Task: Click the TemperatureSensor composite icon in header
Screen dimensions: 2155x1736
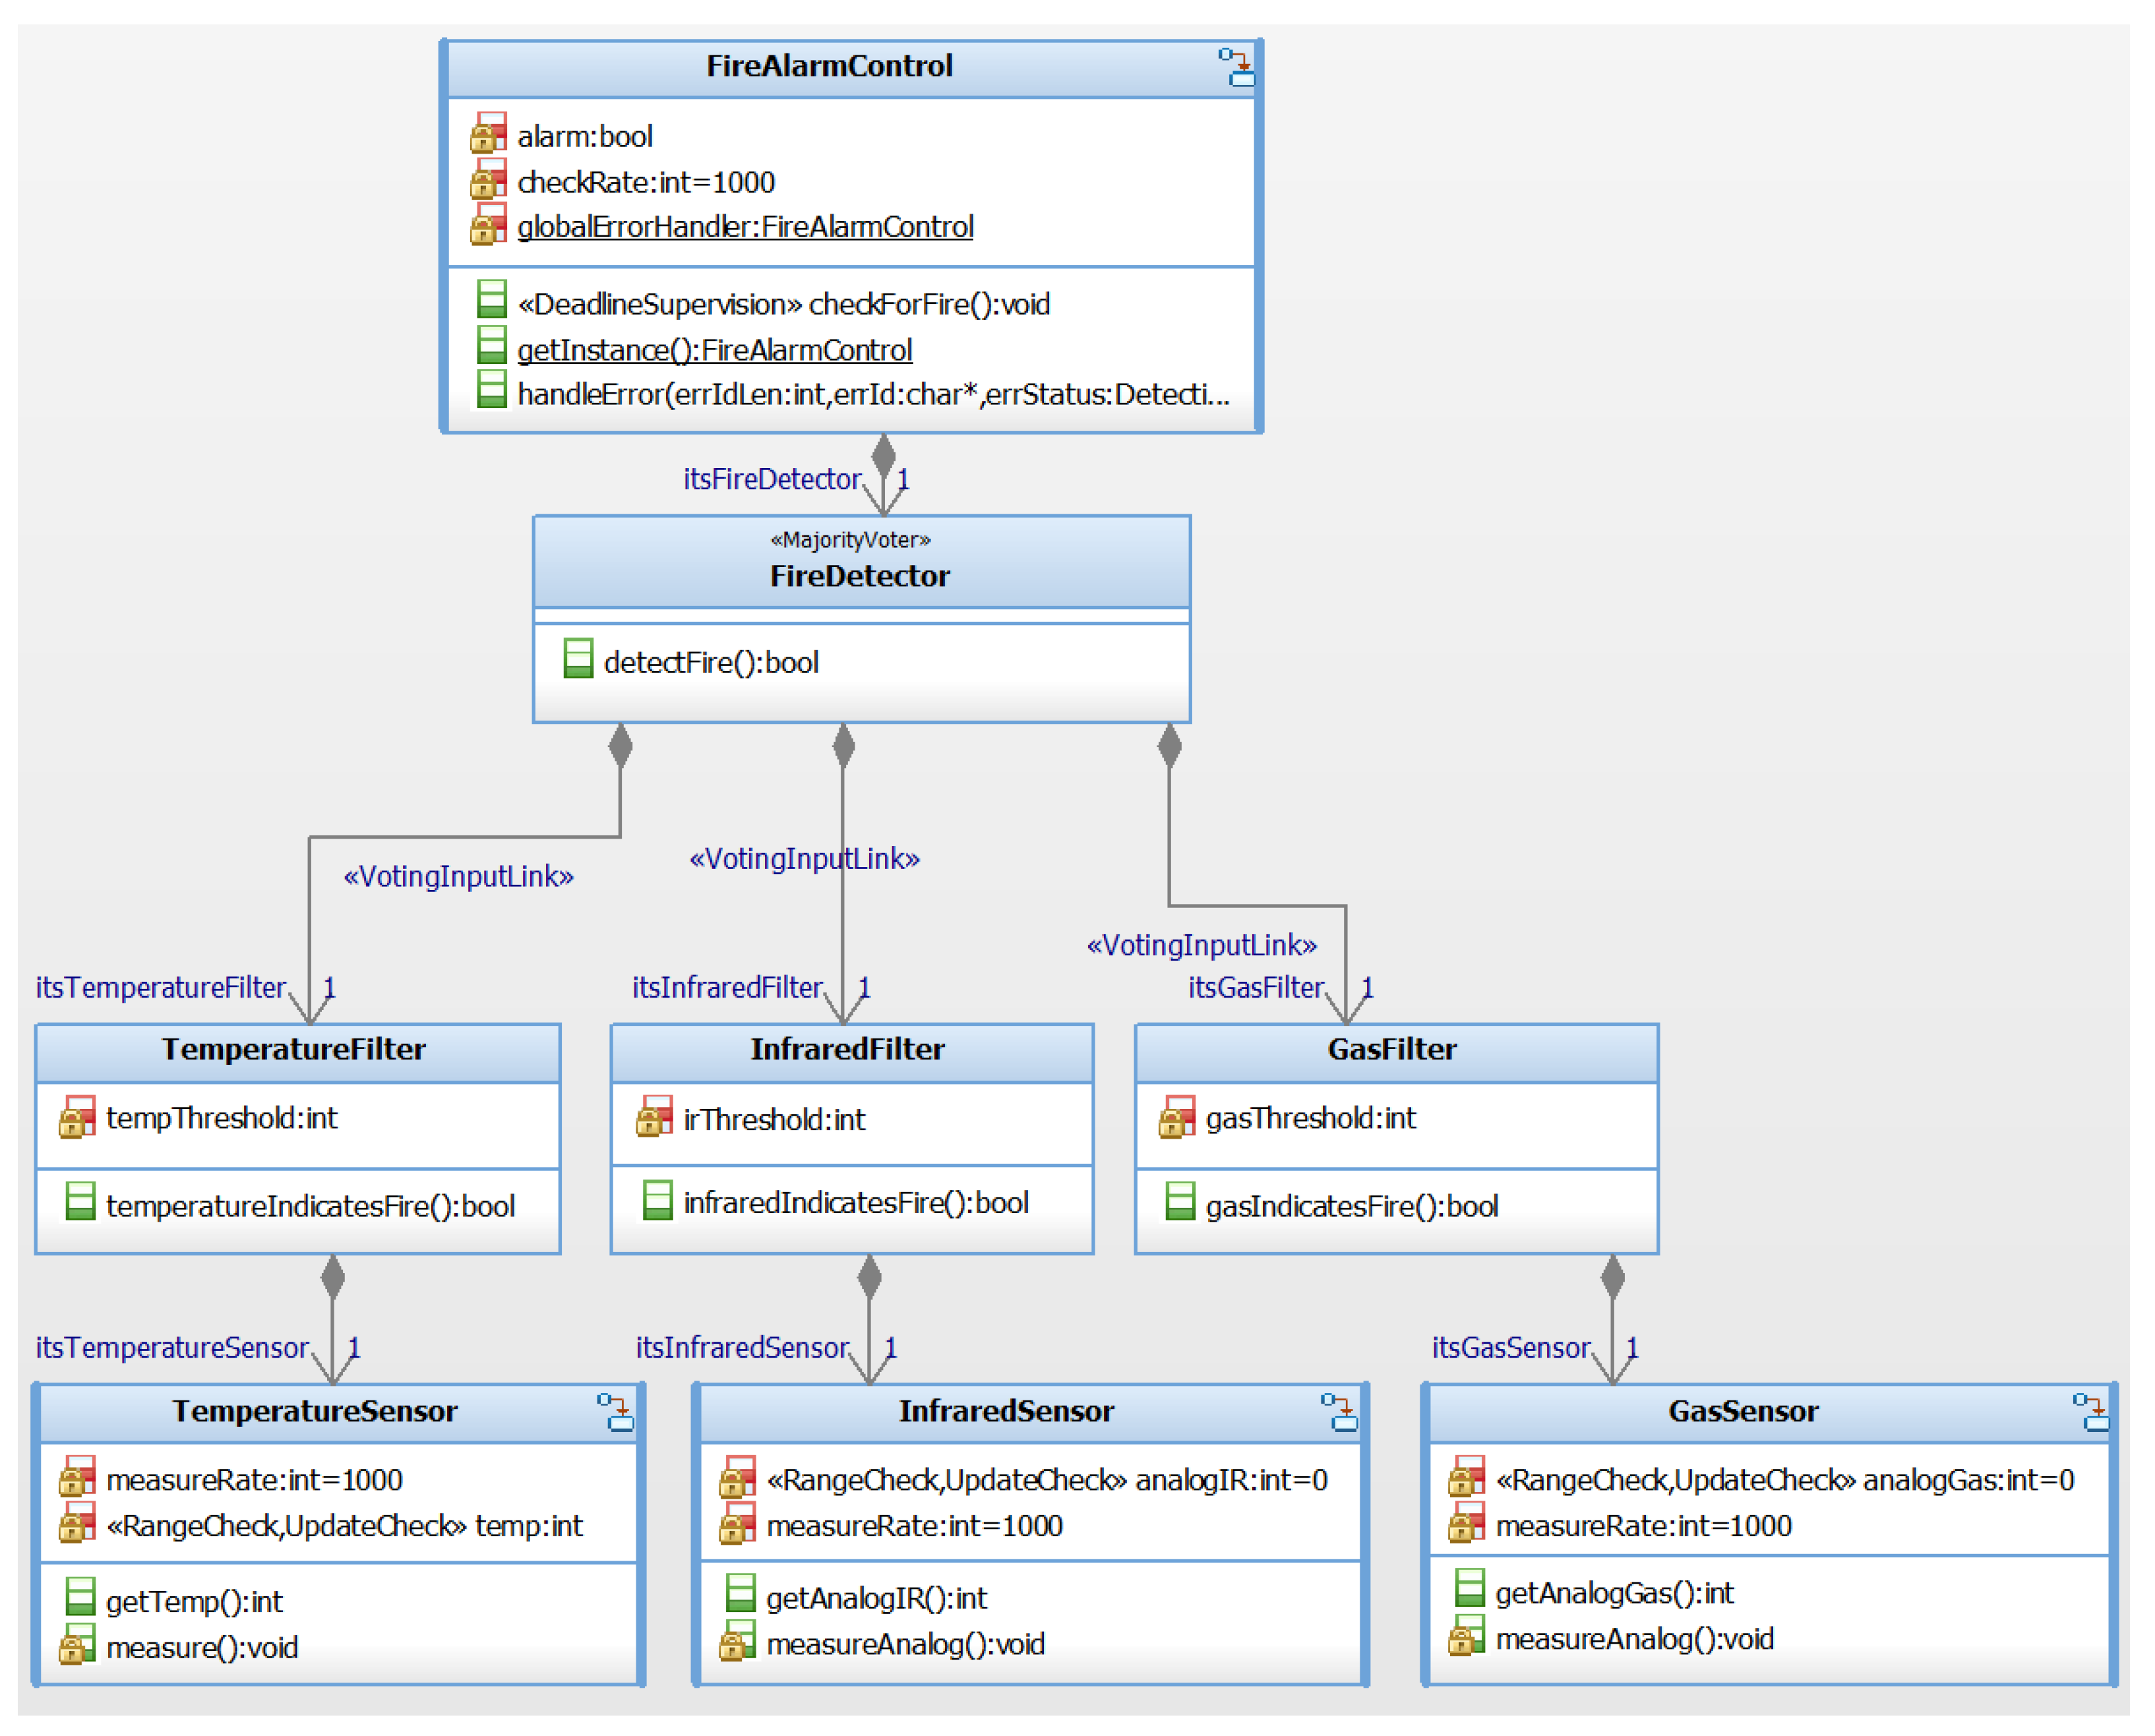Action: tap(615, 1412)
